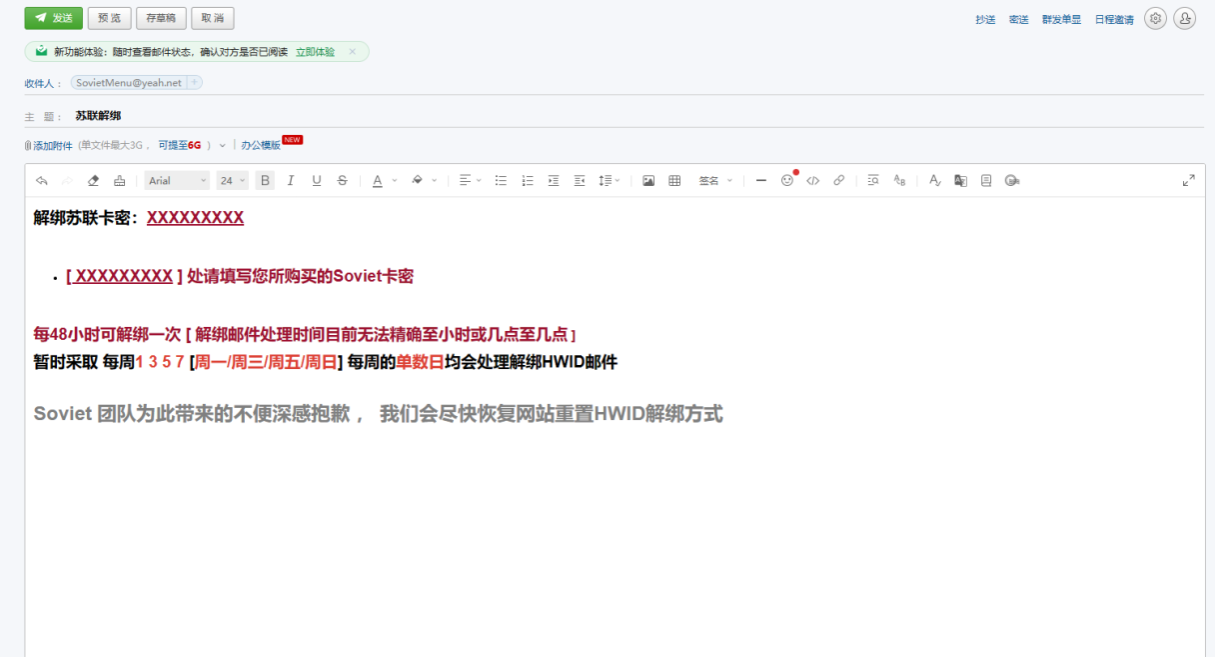The height and width of the screenshot is (657, 1215).
Task: Open the font size 24 dropdown
Action: [232, 181]
